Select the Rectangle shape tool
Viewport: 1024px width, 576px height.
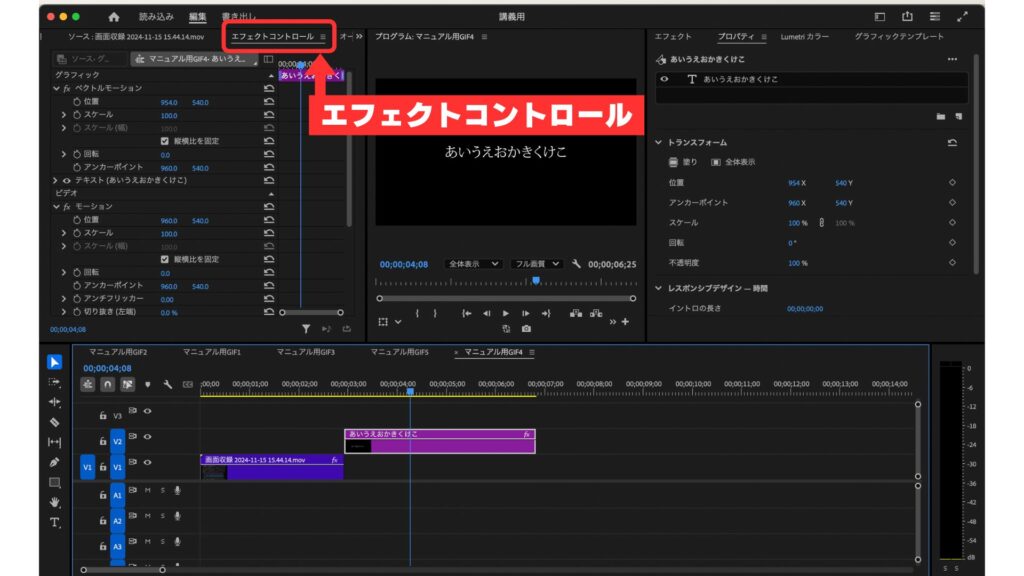[x=55, y=483]
